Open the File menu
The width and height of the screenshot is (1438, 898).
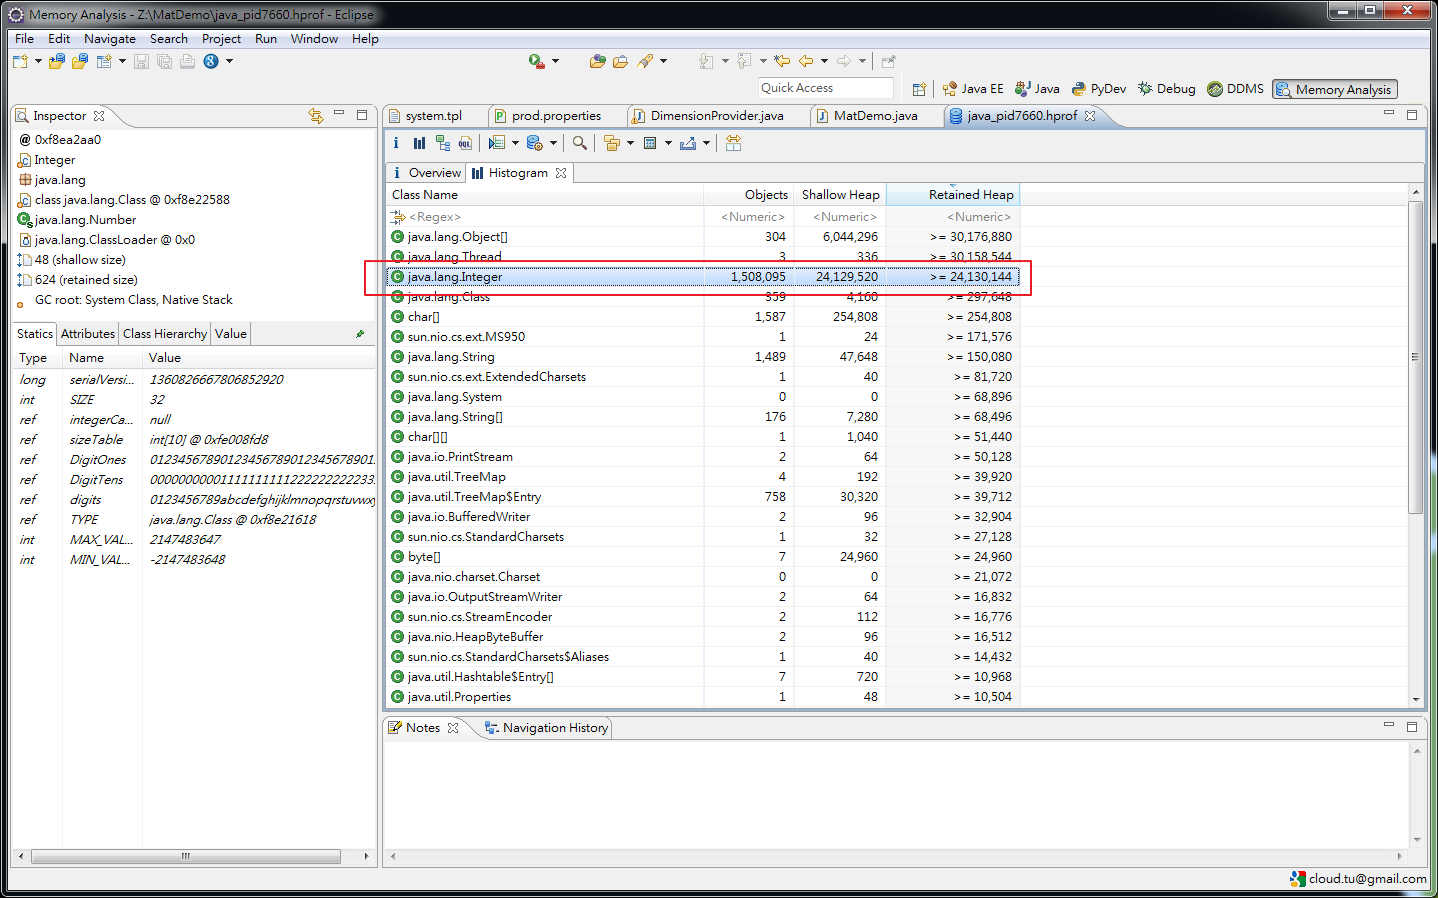coord(24,39)
